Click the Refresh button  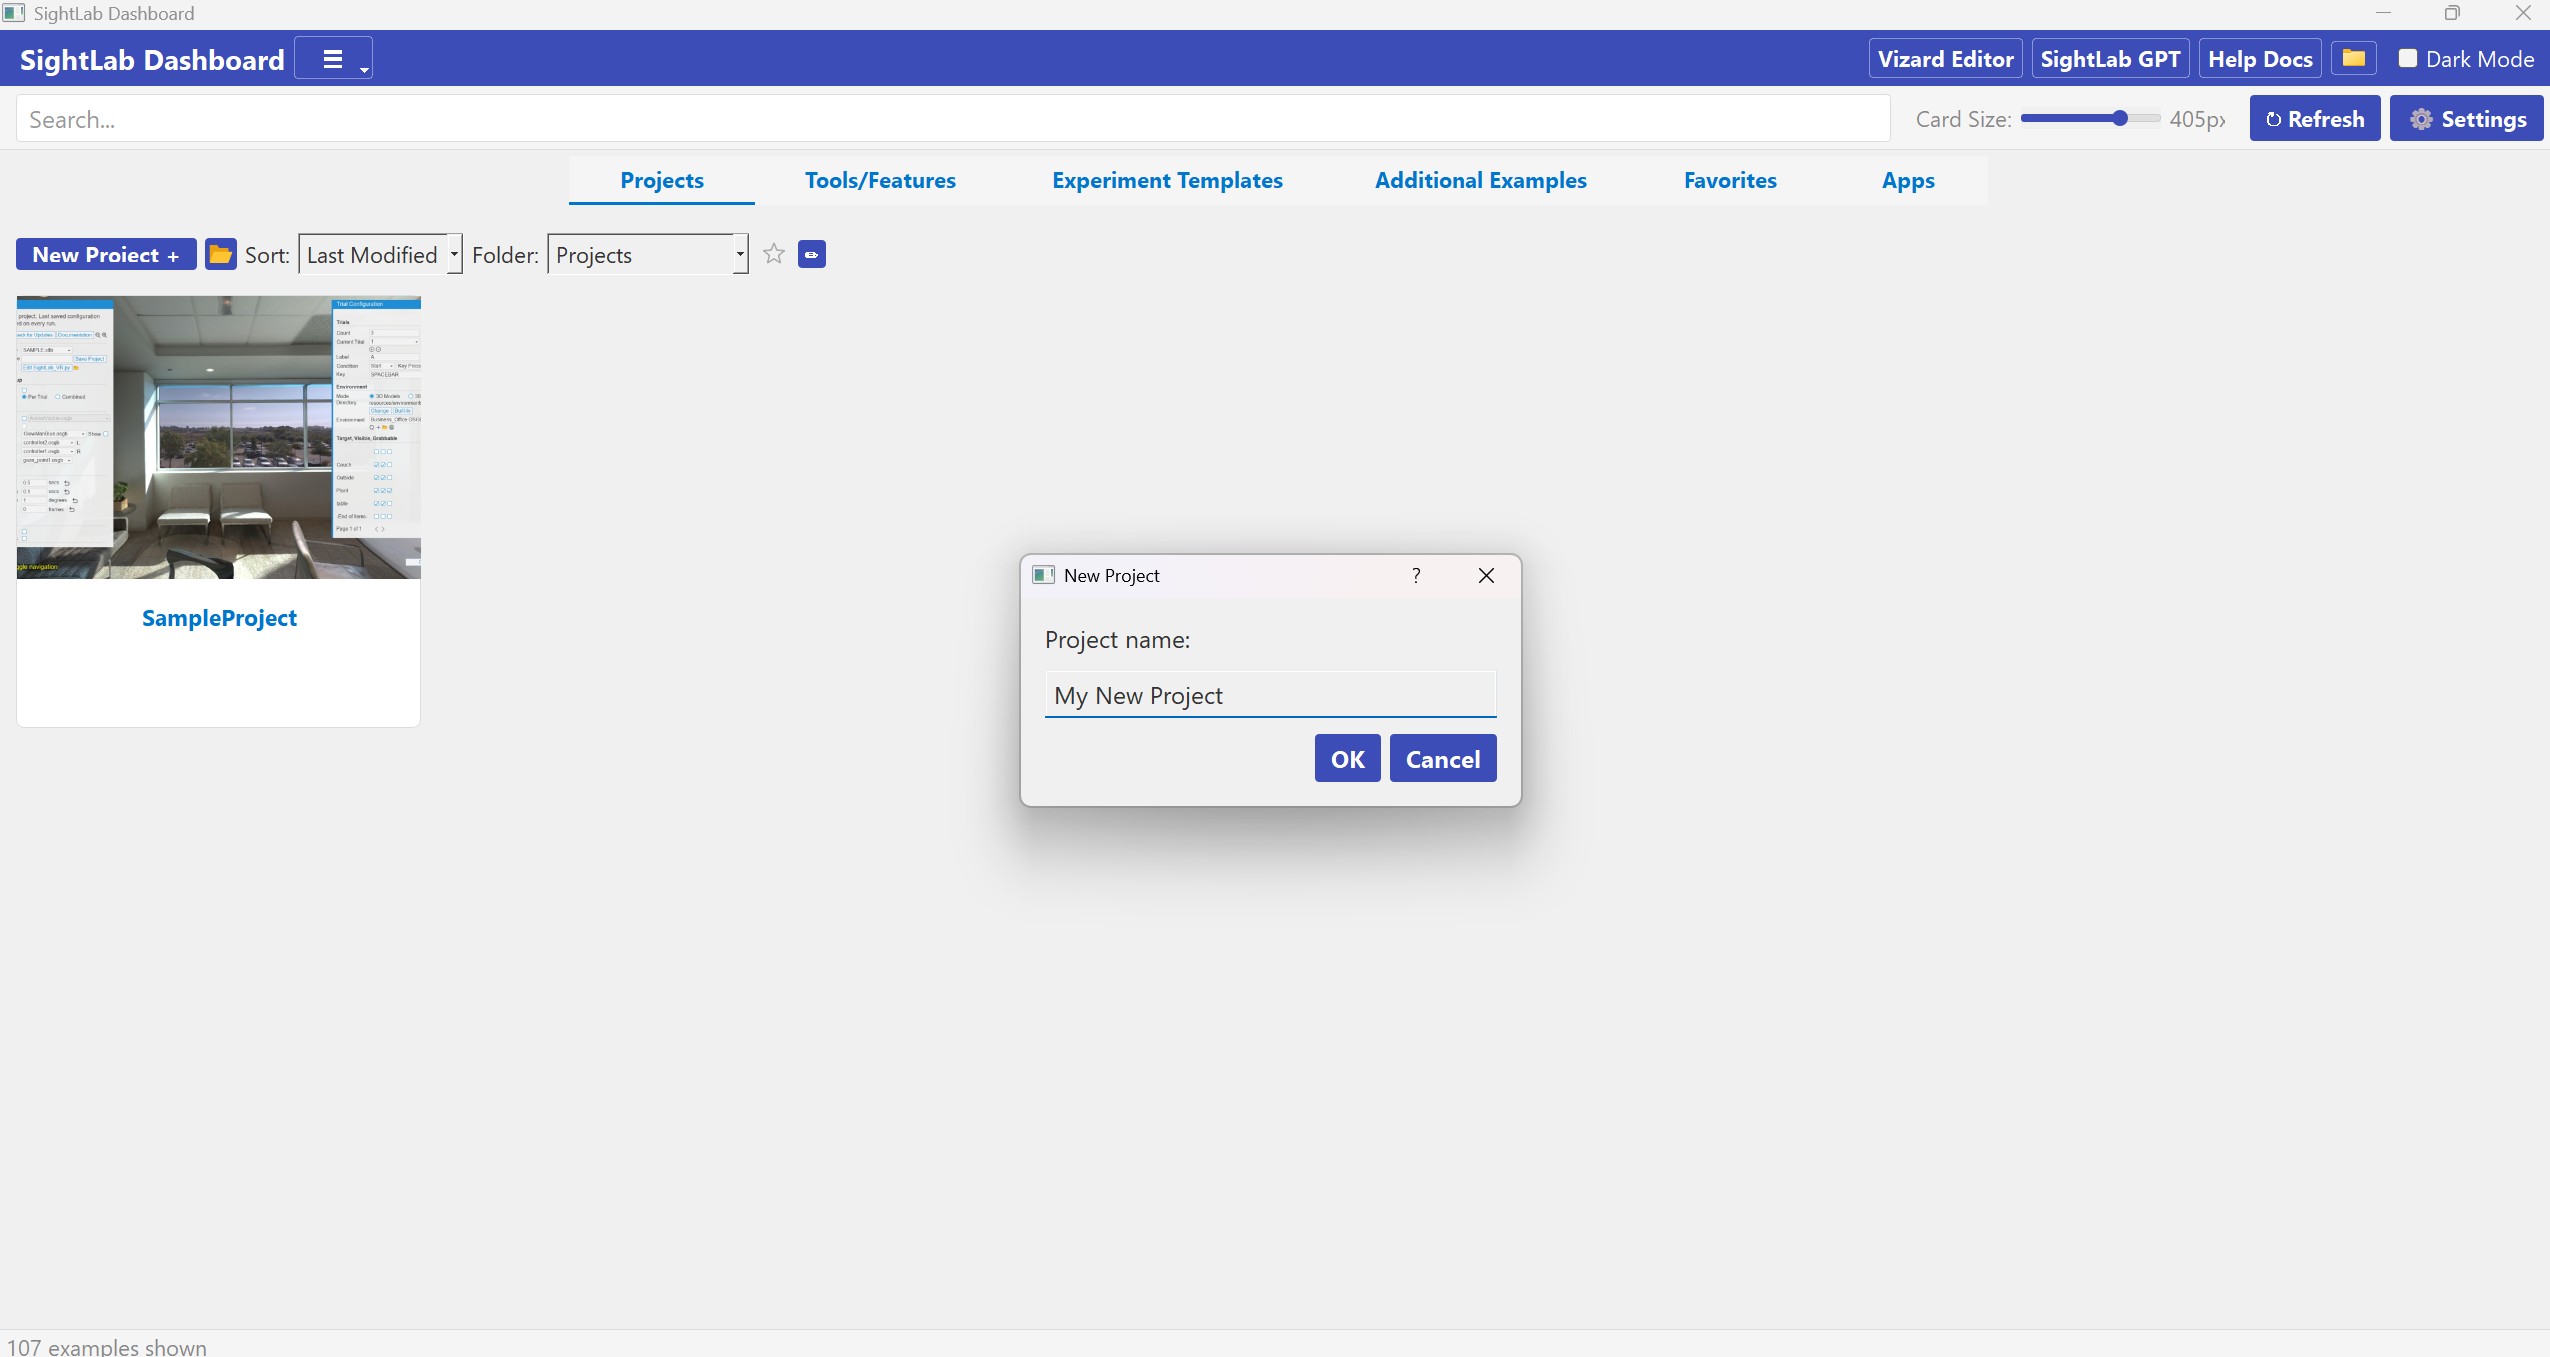coord(2314,119)
